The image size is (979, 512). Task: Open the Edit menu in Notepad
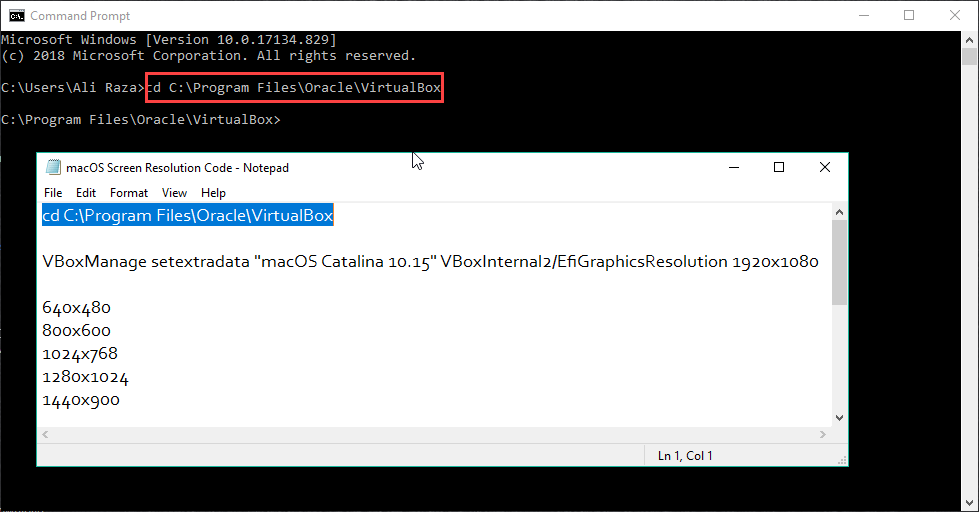click(x=86, y=193)
